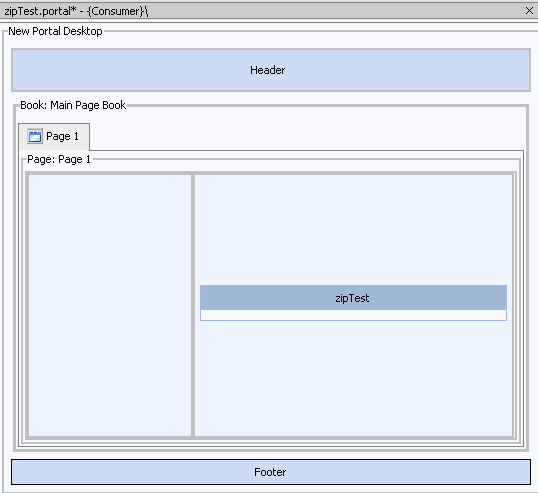
Task: Select the Header area of the portal desktop
Action: (x=271, y=70)
